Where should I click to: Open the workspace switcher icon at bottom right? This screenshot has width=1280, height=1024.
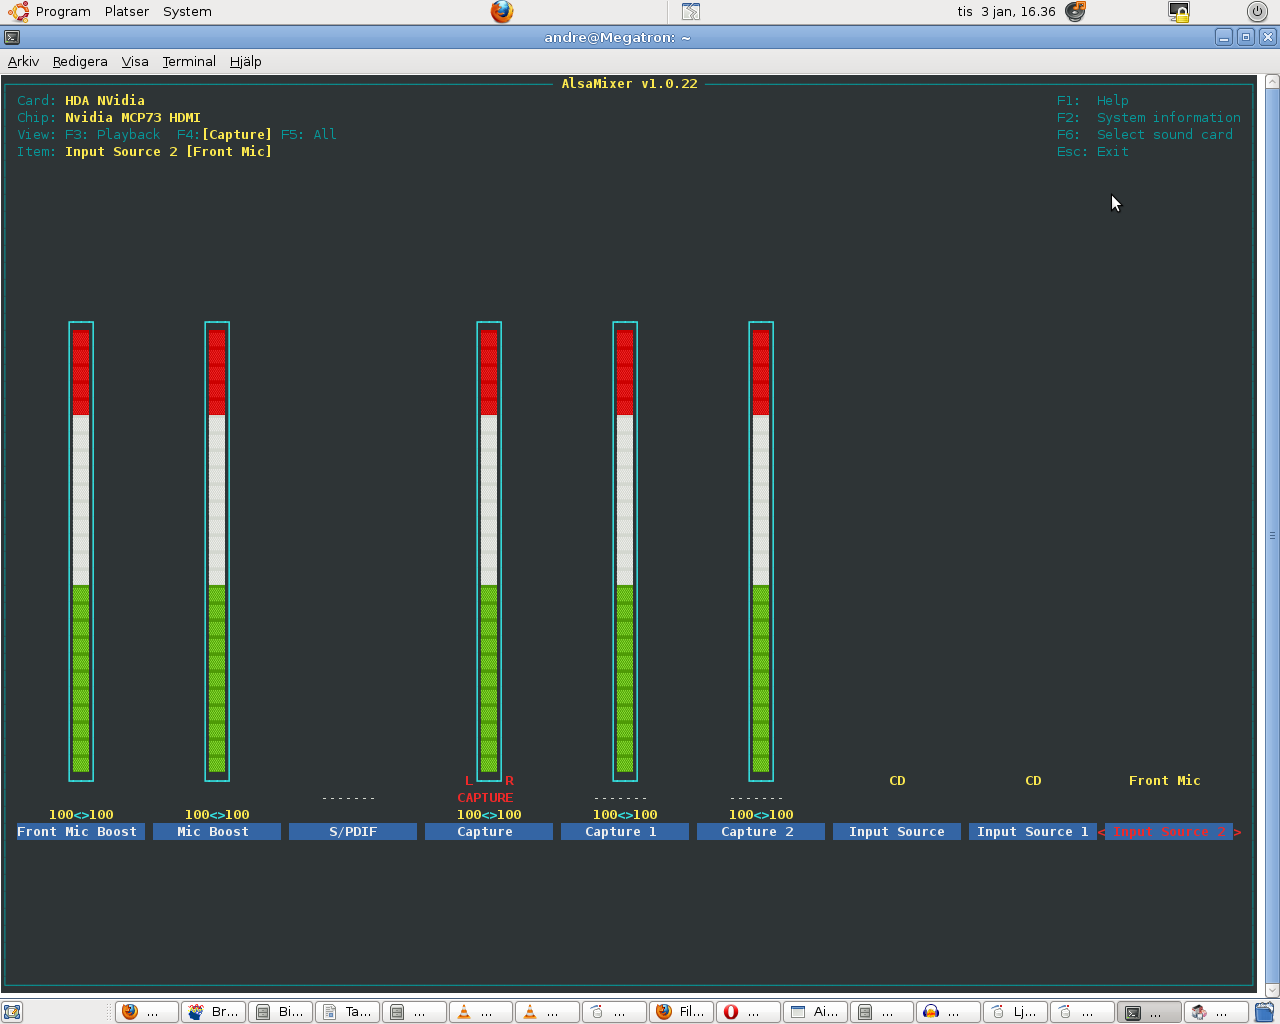(1265, 1012)
